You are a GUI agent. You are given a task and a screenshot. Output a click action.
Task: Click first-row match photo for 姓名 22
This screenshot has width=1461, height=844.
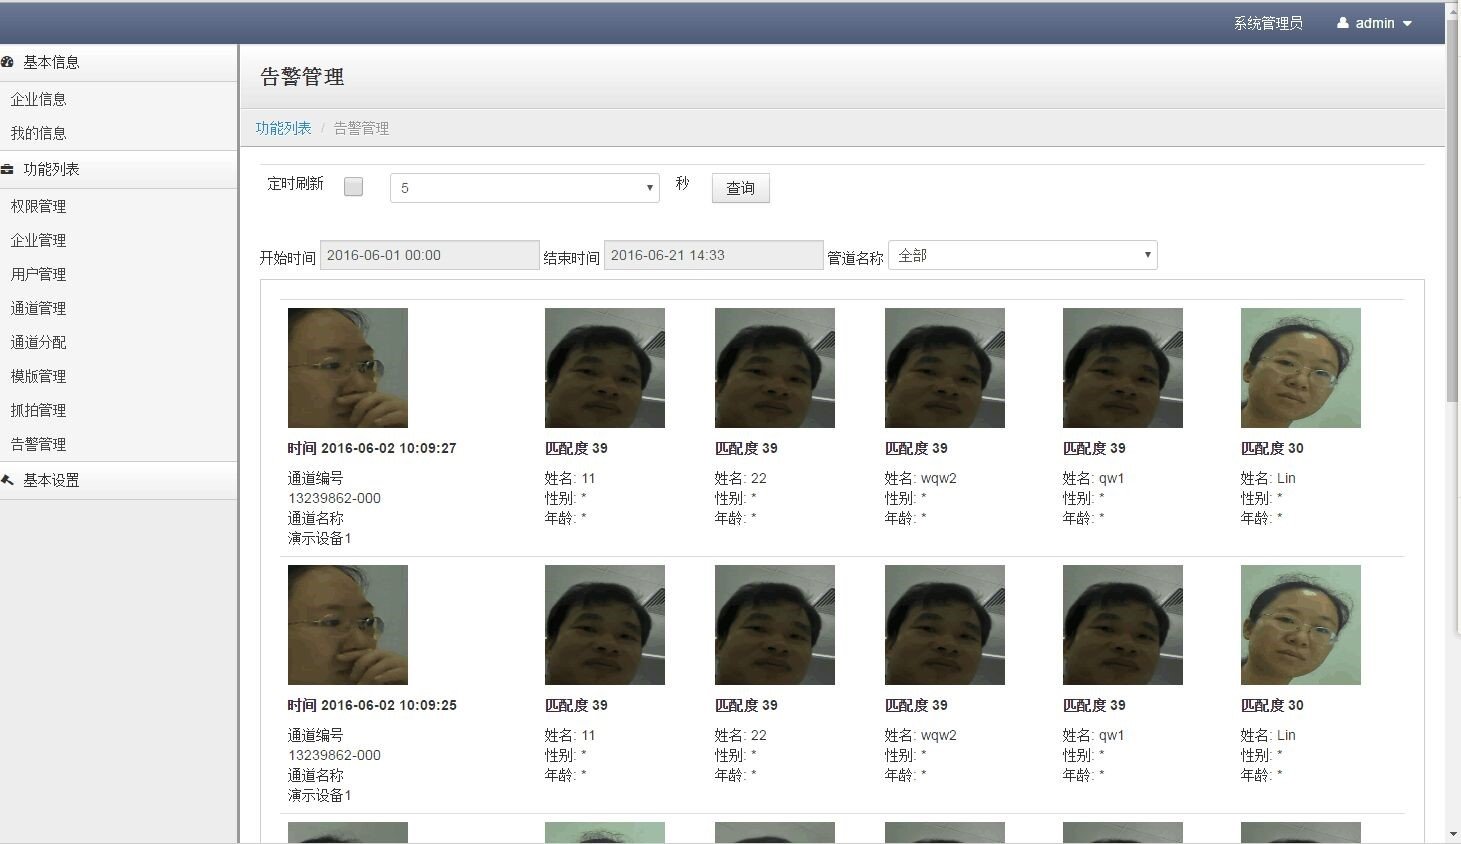775,368
